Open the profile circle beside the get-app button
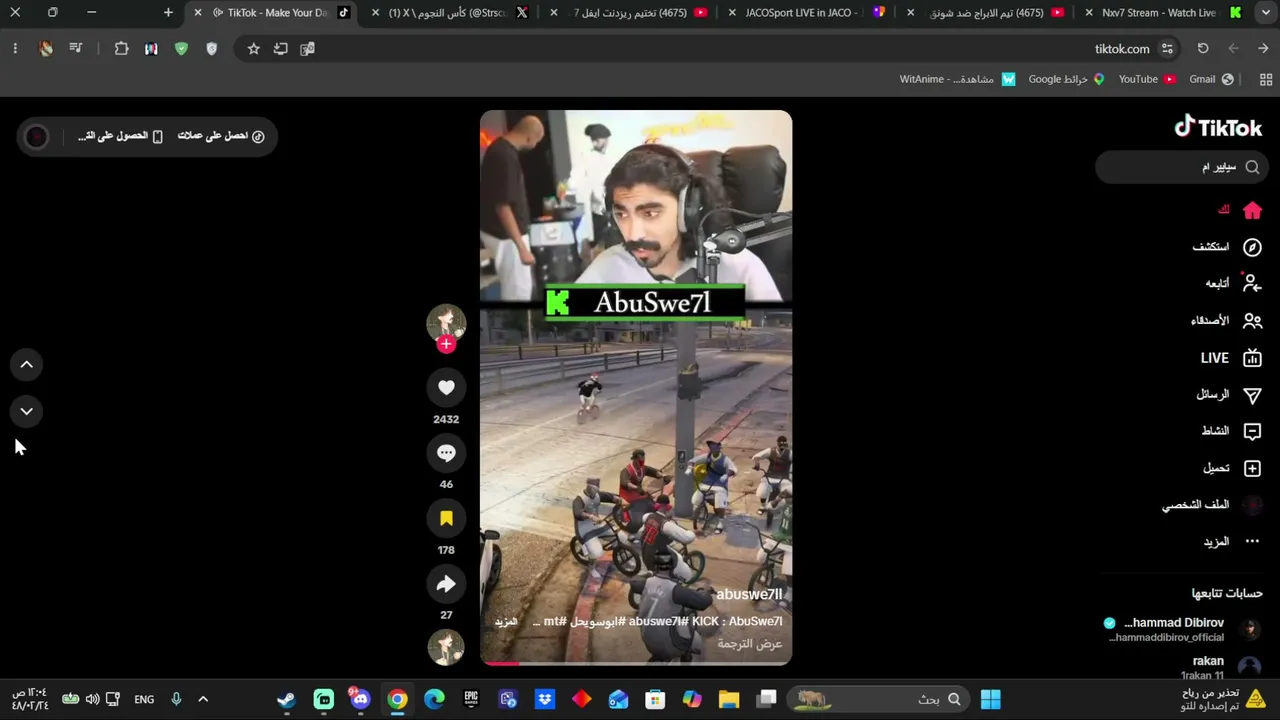 36,137
